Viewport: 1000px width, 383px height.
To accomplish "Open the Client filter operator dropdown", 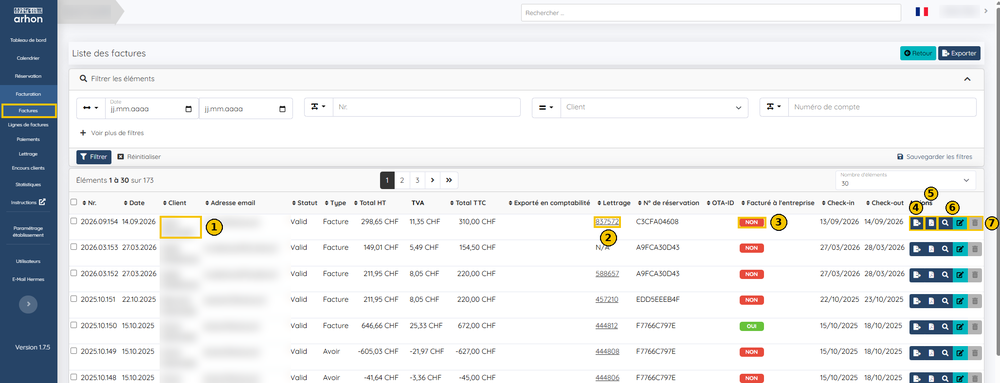I will point(547,108).
